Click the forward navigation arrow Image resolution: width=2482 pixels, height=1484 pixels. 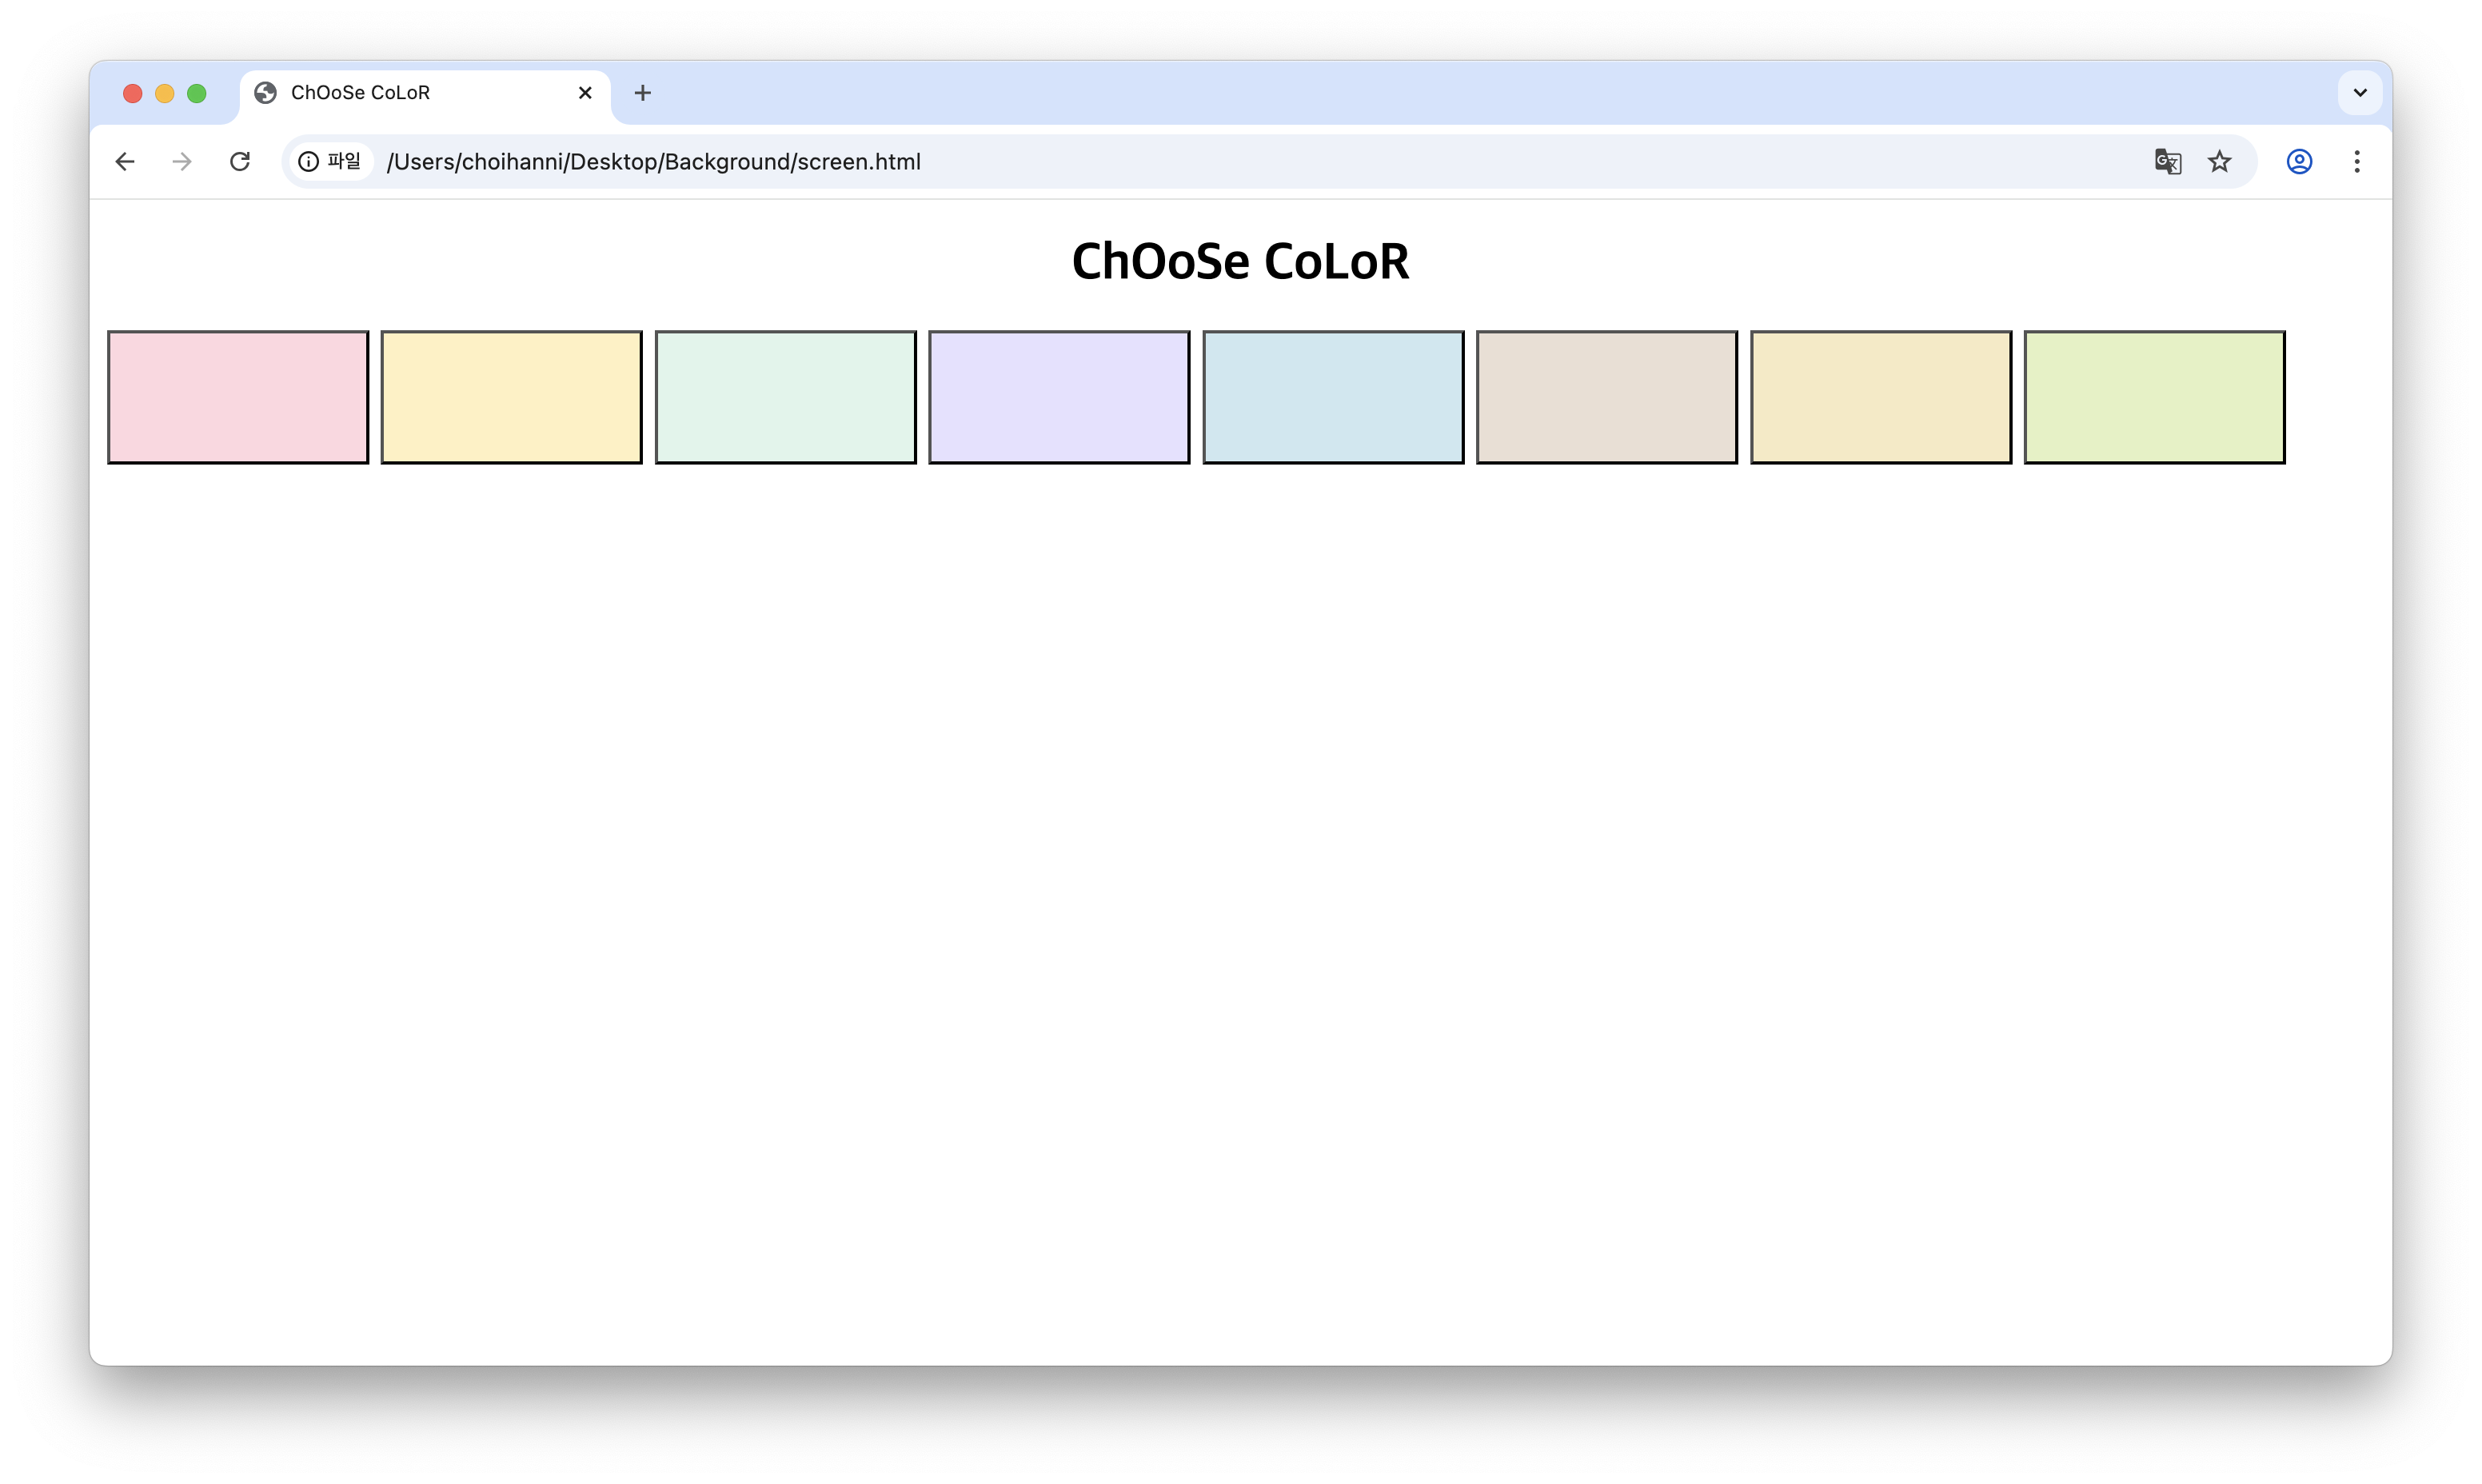(182, 162)
